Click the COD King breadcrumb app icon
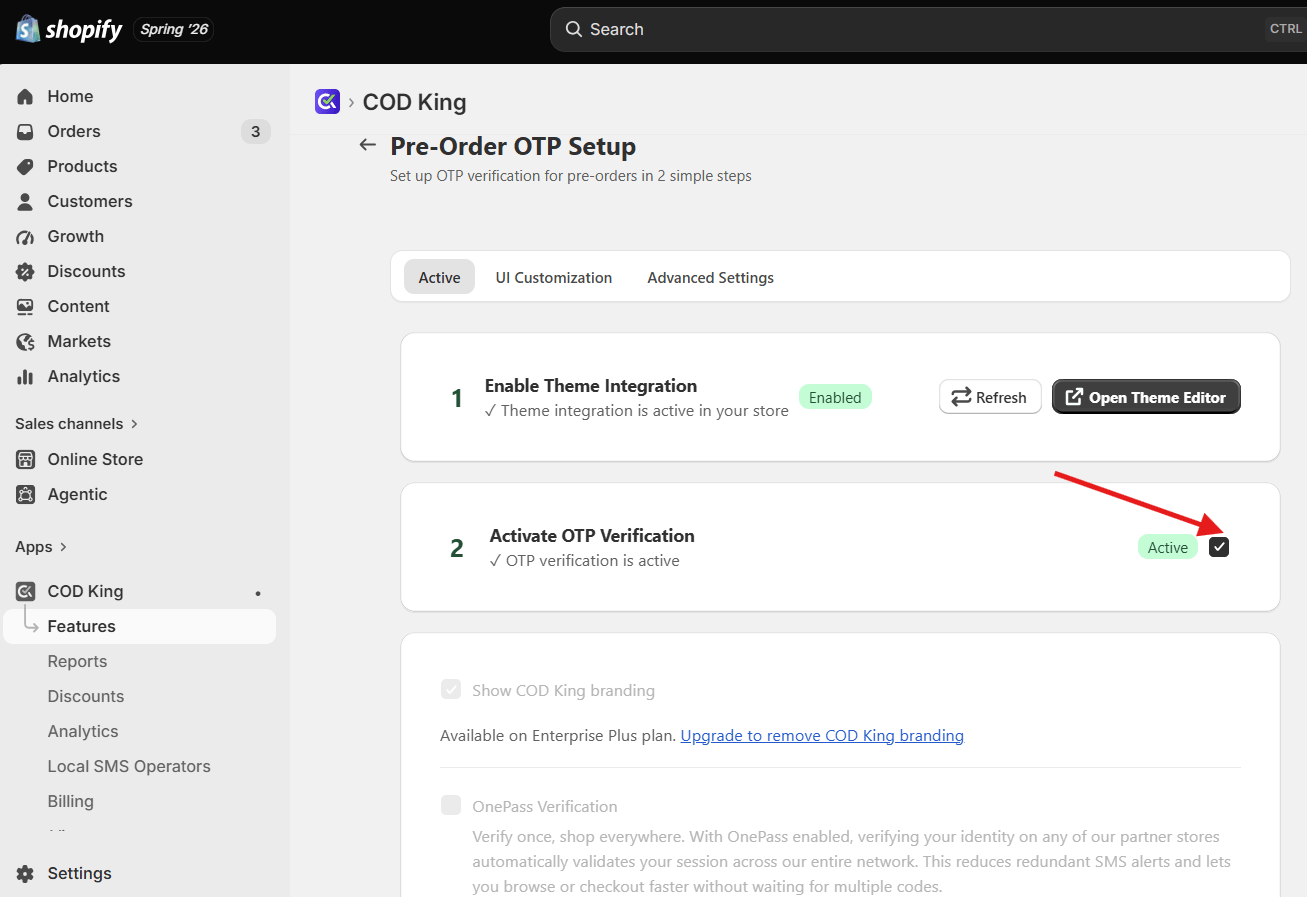This screenshot has width=1307, height=897. pos(327,102)
